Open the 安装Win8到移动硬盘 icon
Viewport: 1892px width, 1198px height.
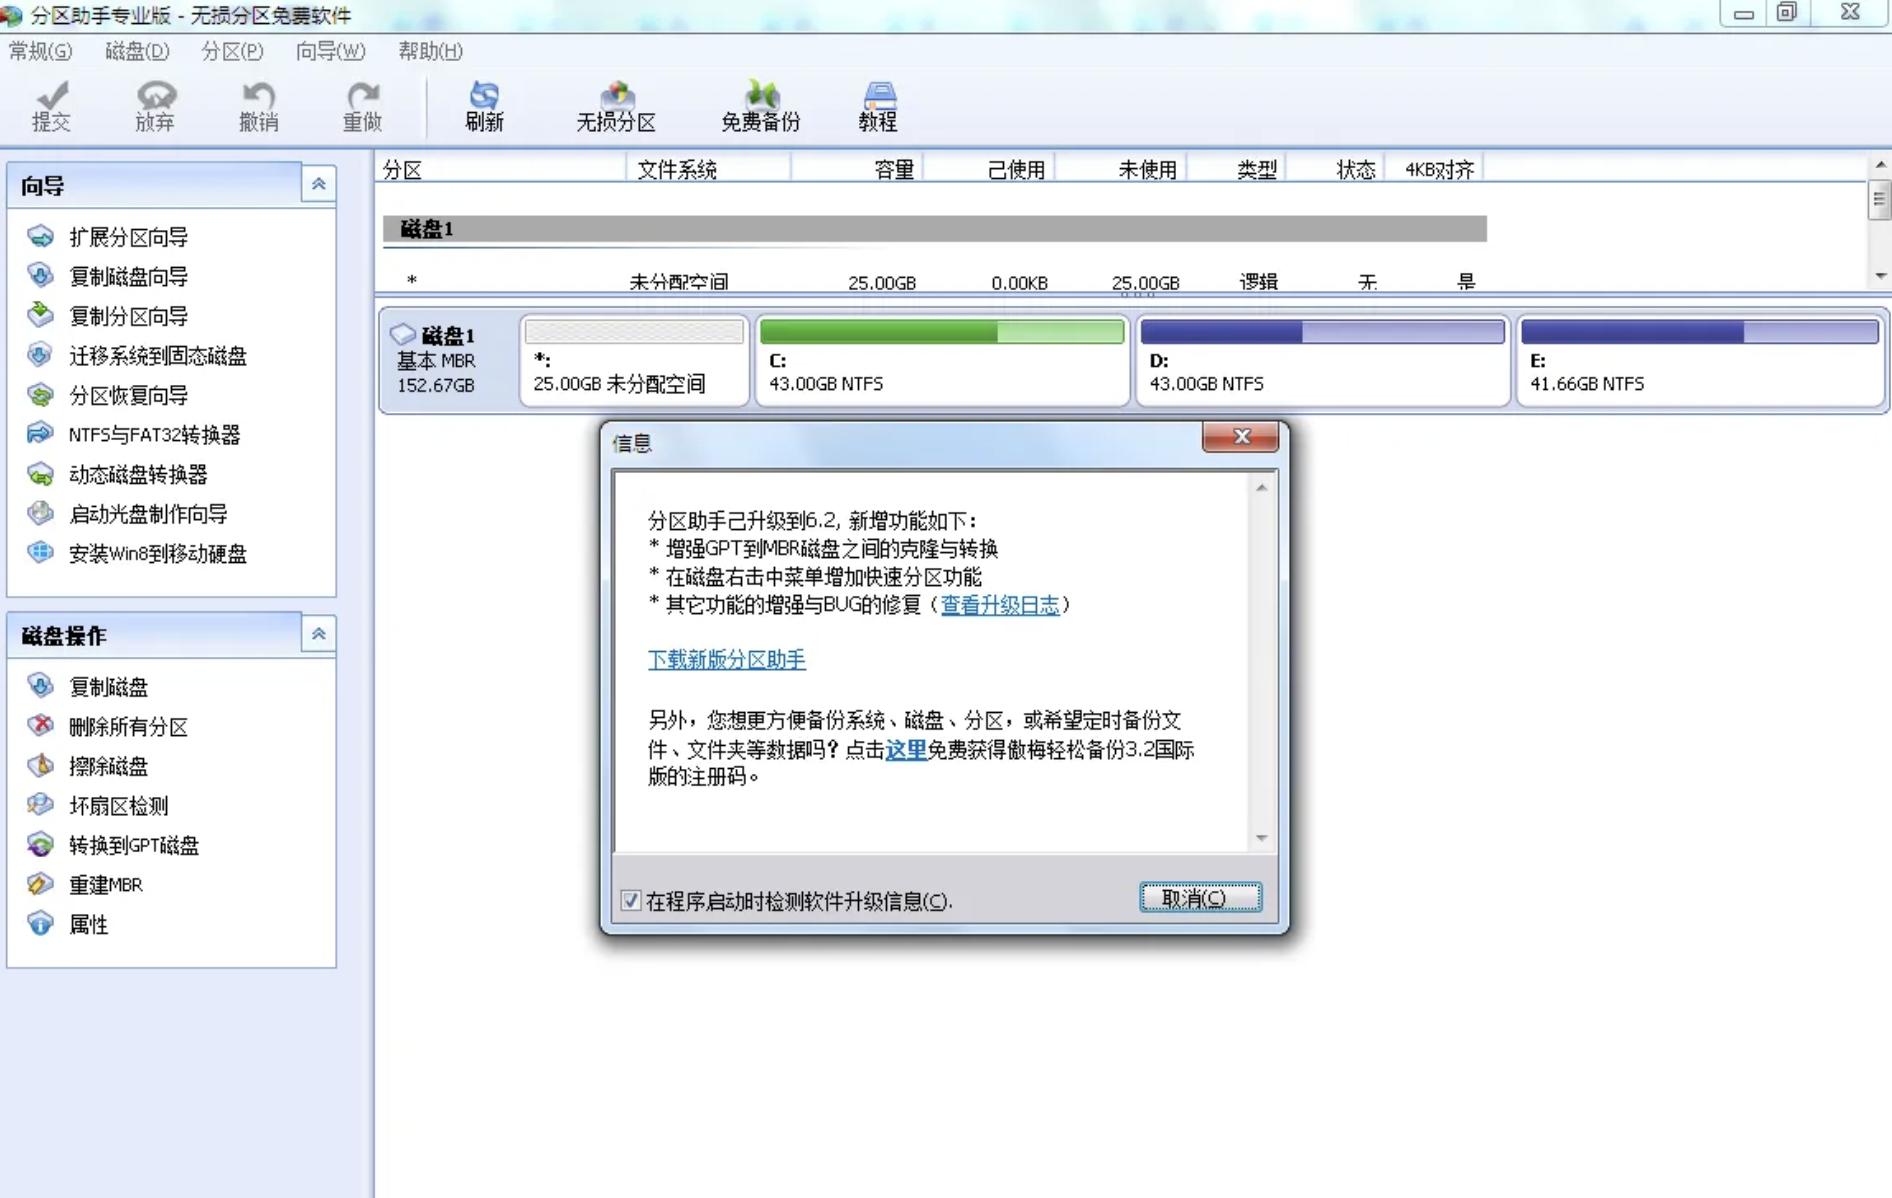40,552
